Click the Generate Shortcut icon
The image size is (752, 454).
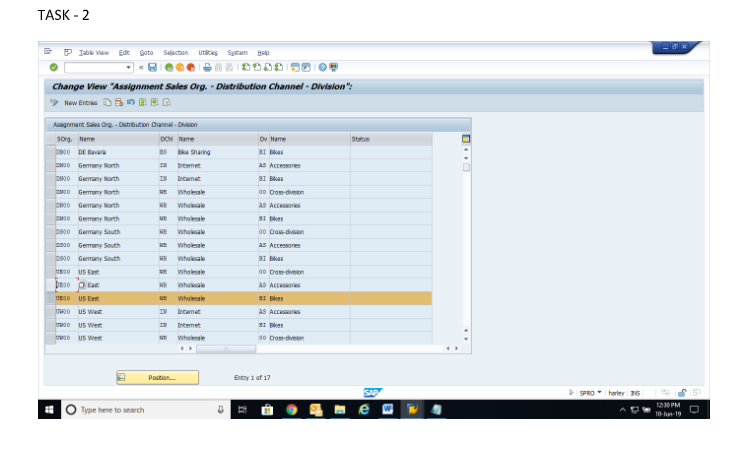click(x=306, y=68)
